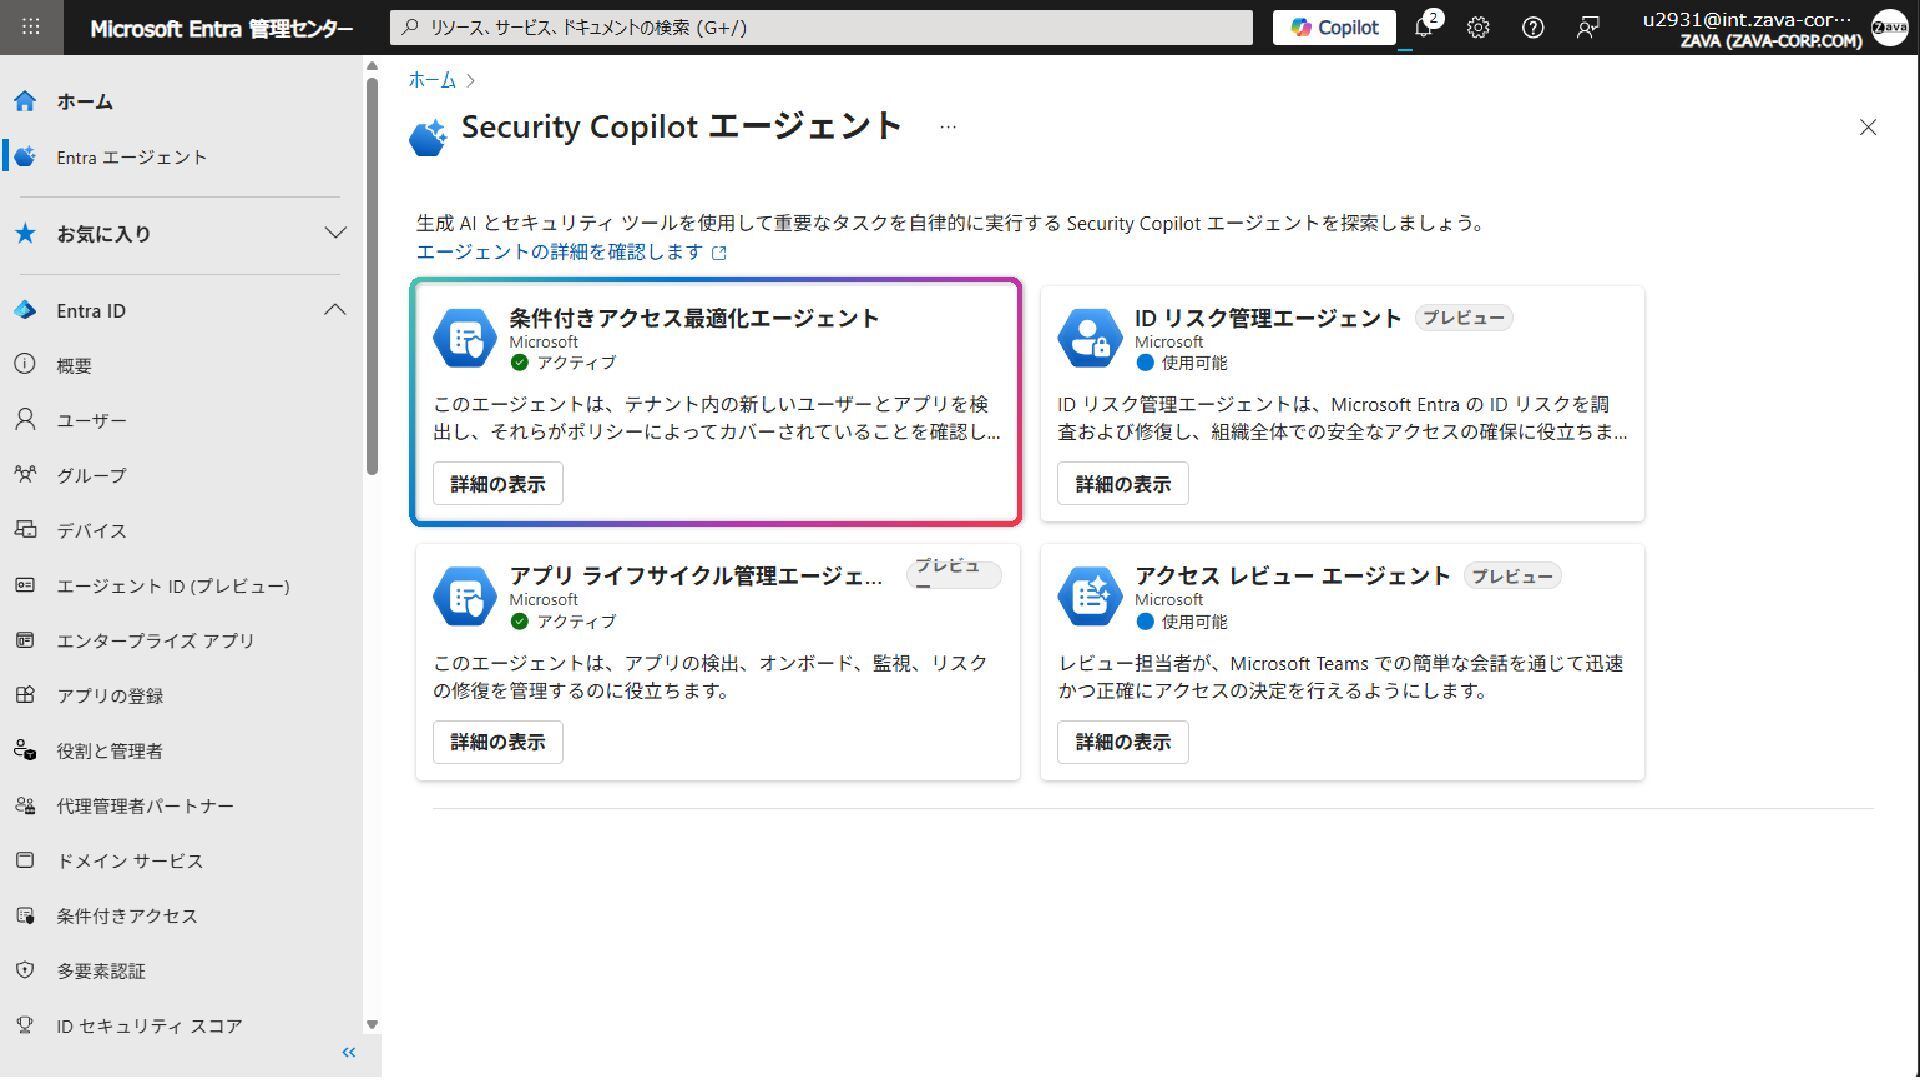
Task: Open the app launcher waffle icon
Action: tap(31, 27)
